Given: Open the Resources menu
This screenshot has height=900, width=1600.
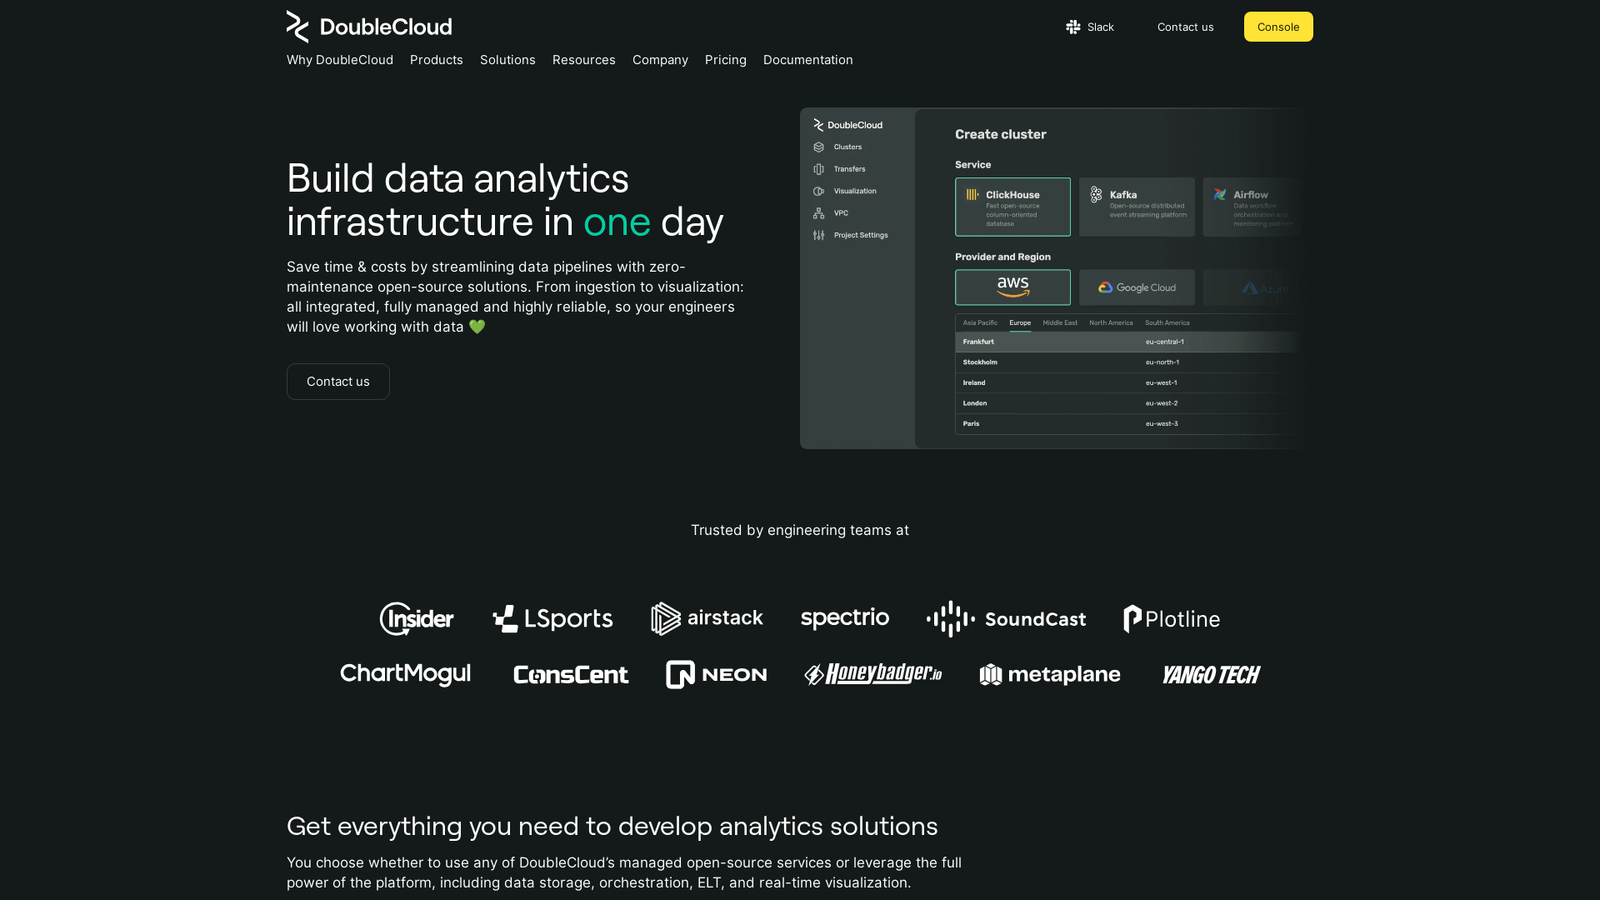Looking at the screenshot, I should point(584,60).
